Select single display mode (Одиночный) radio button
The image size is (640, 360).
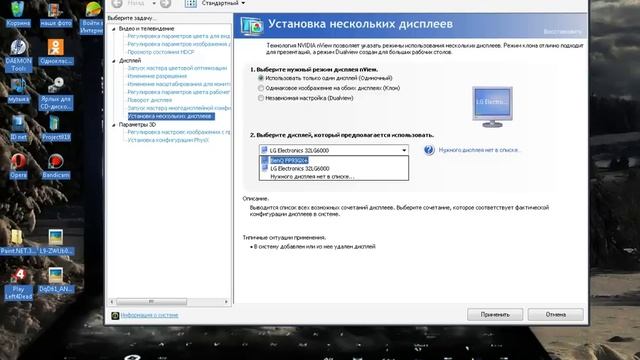[261, 78]
